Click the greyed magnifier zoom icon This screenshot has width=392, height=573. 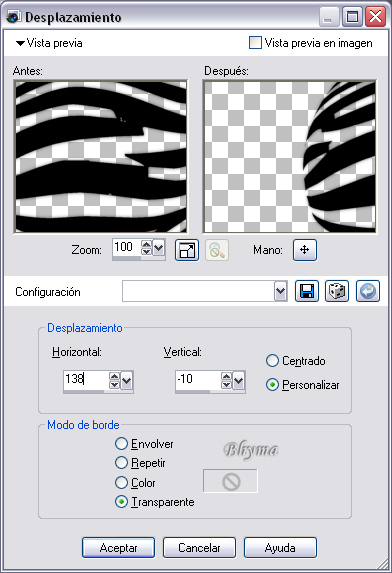[217, 250]
